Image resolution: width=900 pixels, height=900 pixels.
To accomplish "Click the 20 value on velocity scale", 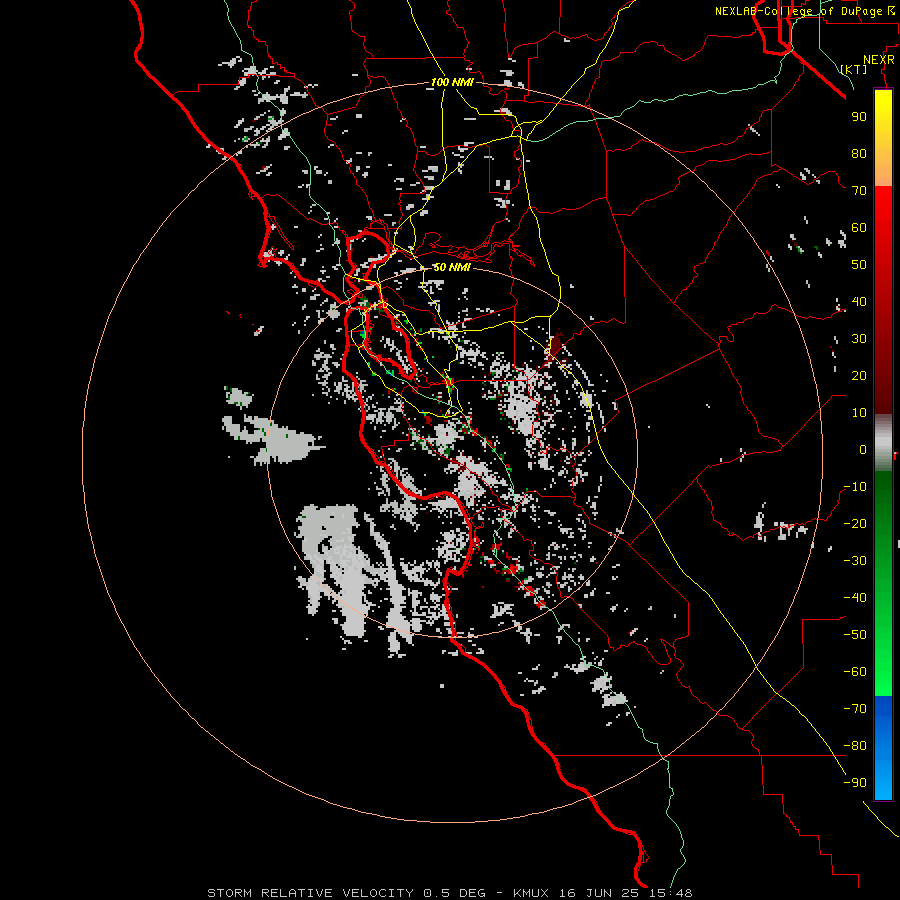I will (859, 376).
